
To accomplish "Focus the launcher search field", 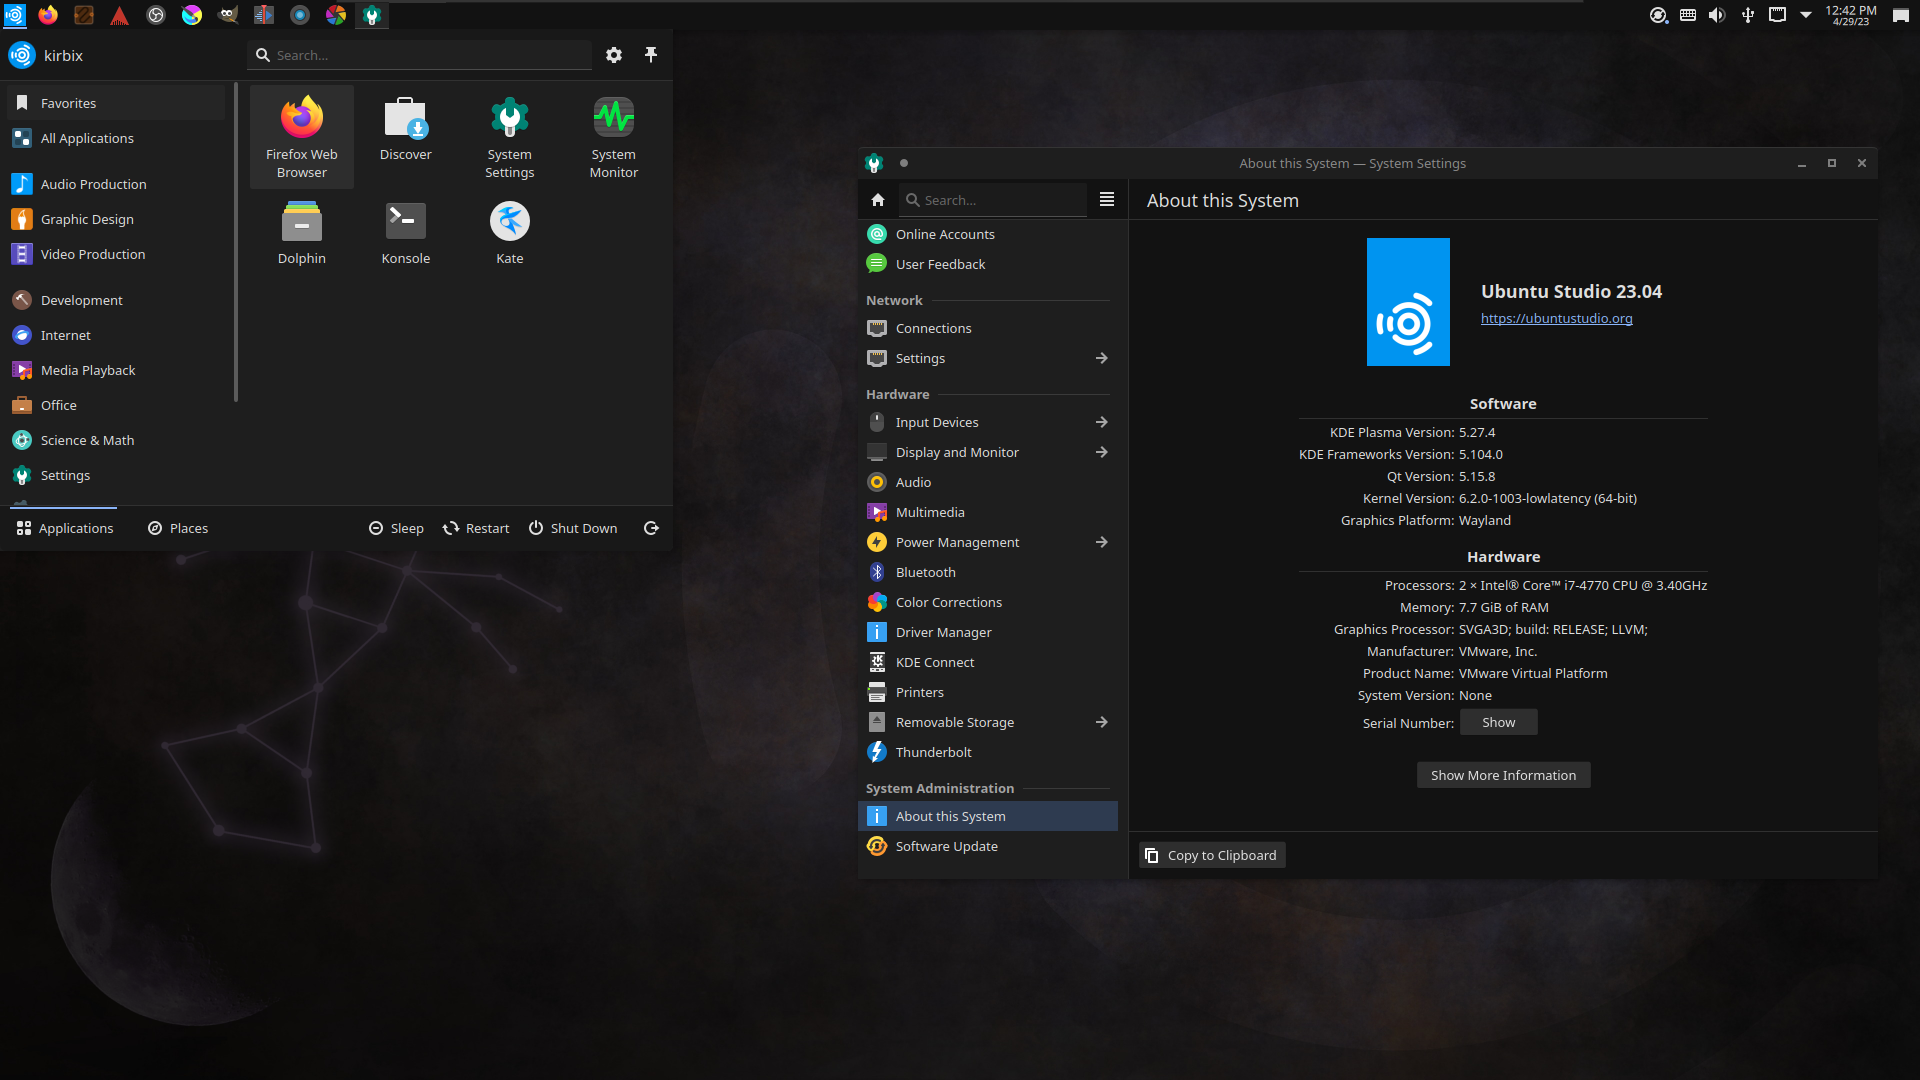I will point(420,55).
